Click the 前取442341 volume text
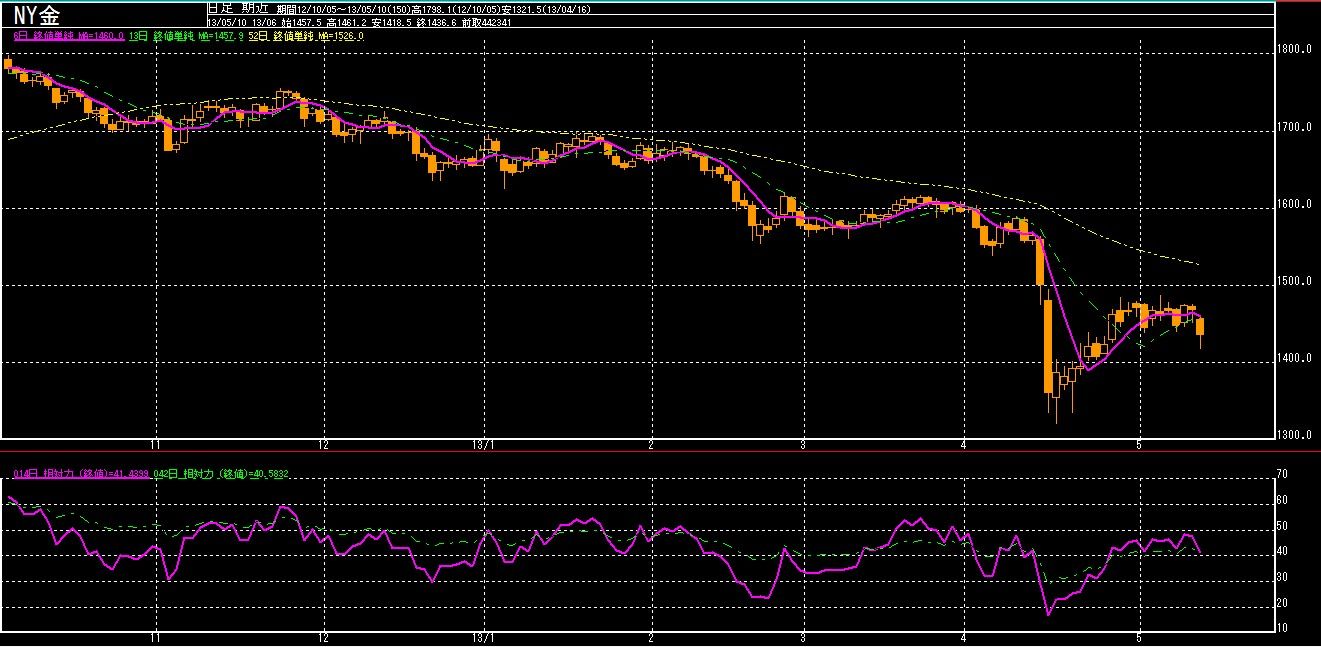 [486, 21]
